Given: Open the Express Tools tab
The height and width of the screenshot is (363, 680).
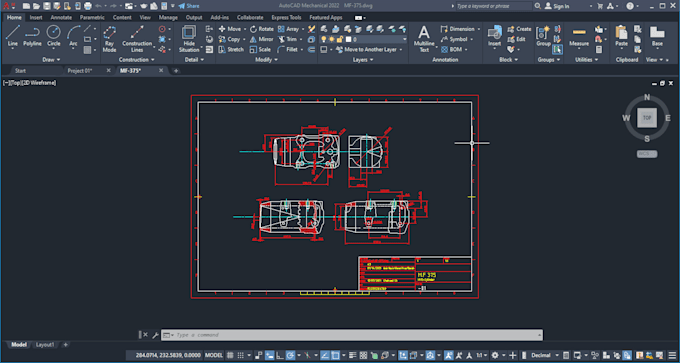Looking at the screenshot, I should pyautogui.click(x=286, y=18).
